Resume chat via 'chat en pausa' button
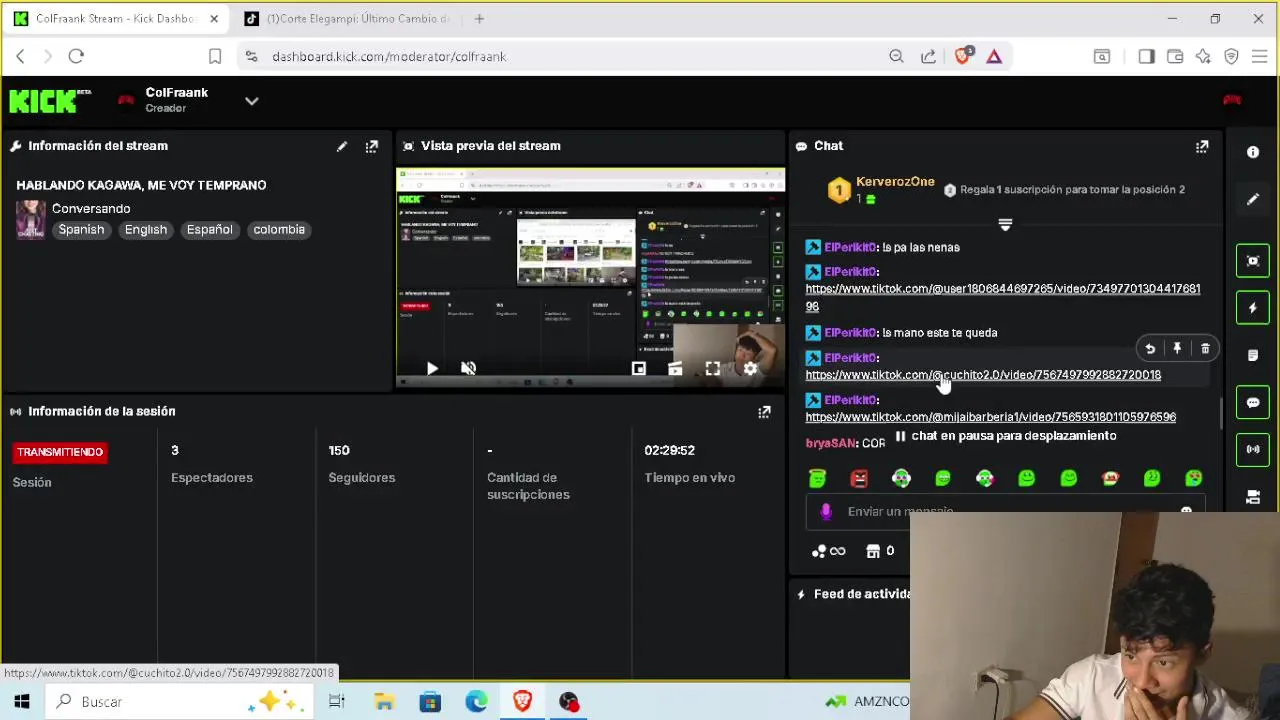This screenshot has height=720, width=1280. 1005,436
